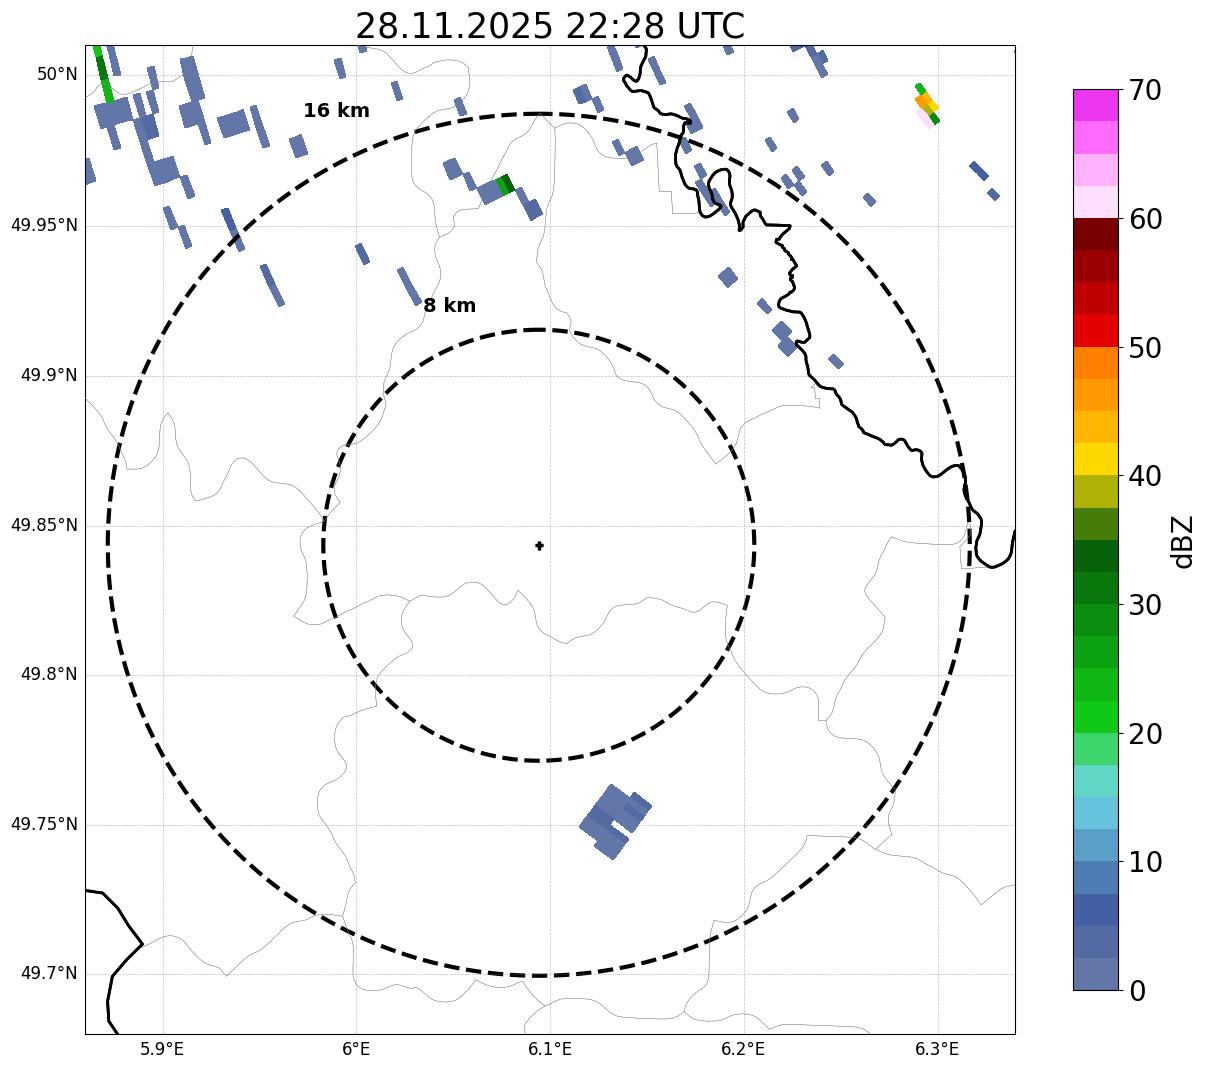Image resolution: width=1207 pixels, height=1069 pixels.
Task: Click the longitude label "6.1°E"
Action: coord(550,1049)
